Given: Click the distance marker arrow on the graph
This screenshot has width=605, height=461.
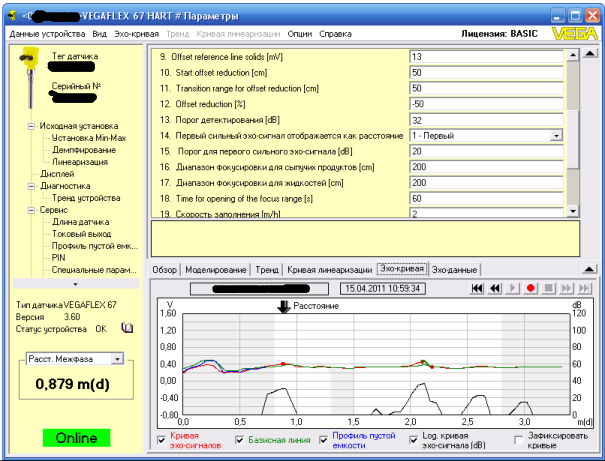Looking at the screenshot, I should [x=284, y=307].
